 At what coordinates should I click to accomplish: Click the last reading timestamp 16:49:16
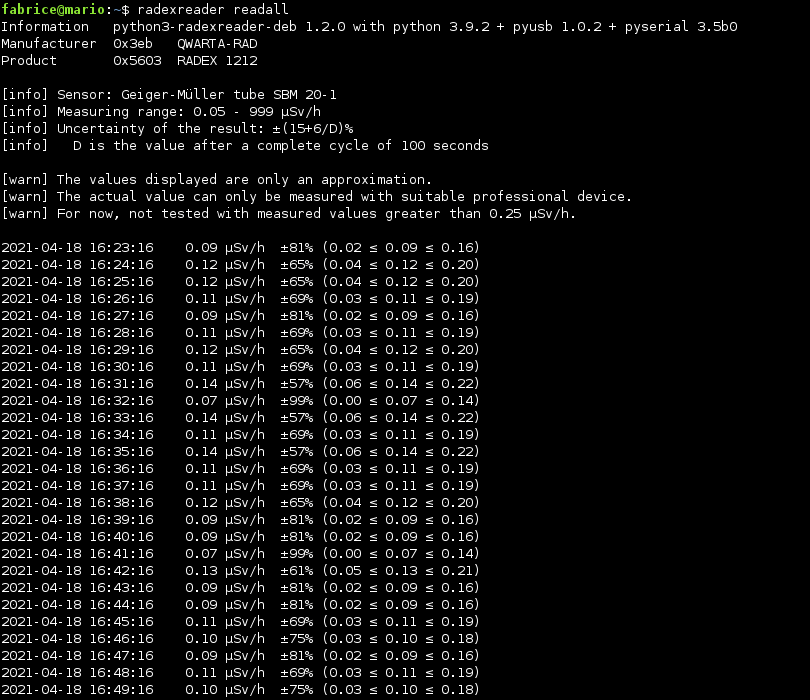[x=121, y=689]
